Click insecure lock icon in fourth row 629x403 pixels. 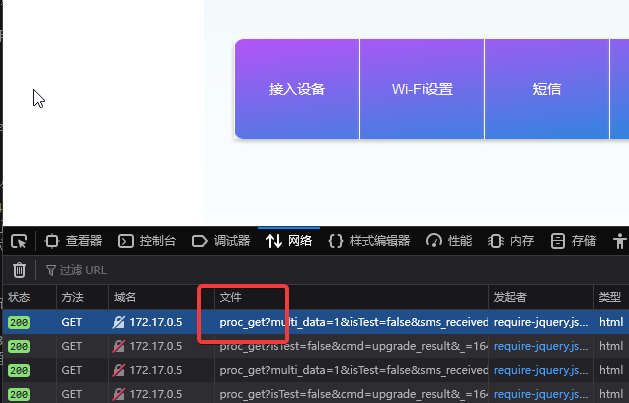tap(118, 394)
